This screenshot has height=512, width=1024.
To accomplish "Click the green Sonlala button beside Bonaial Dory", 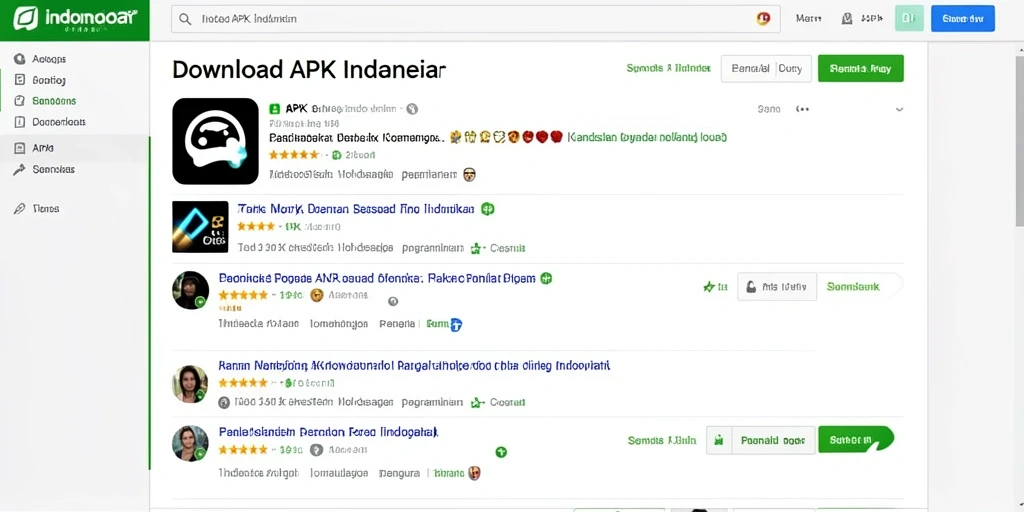I will (x=860, y=69).
